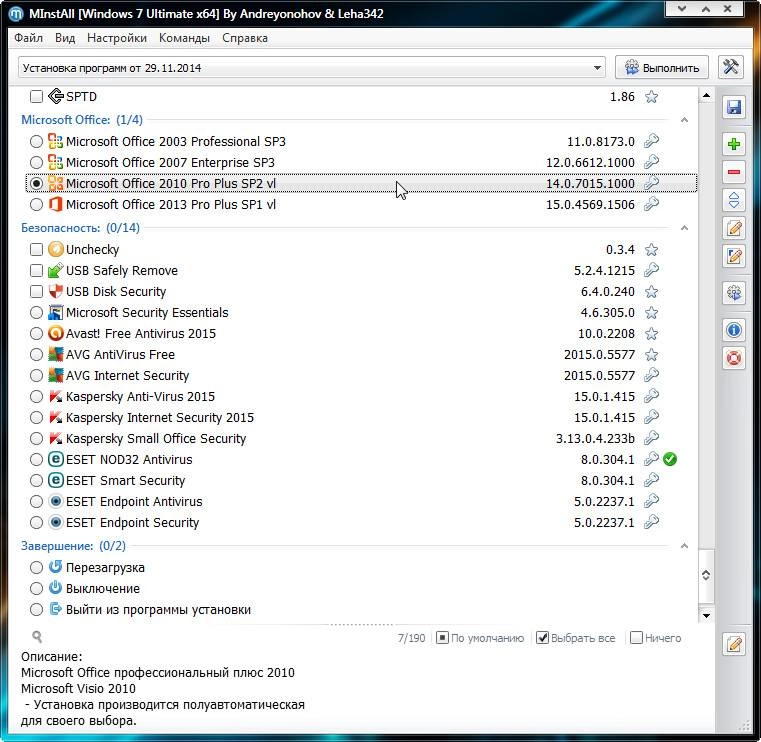Choose the Выключение radio button
This screenshot has height=742, width=761.
(x=36, y=588)
